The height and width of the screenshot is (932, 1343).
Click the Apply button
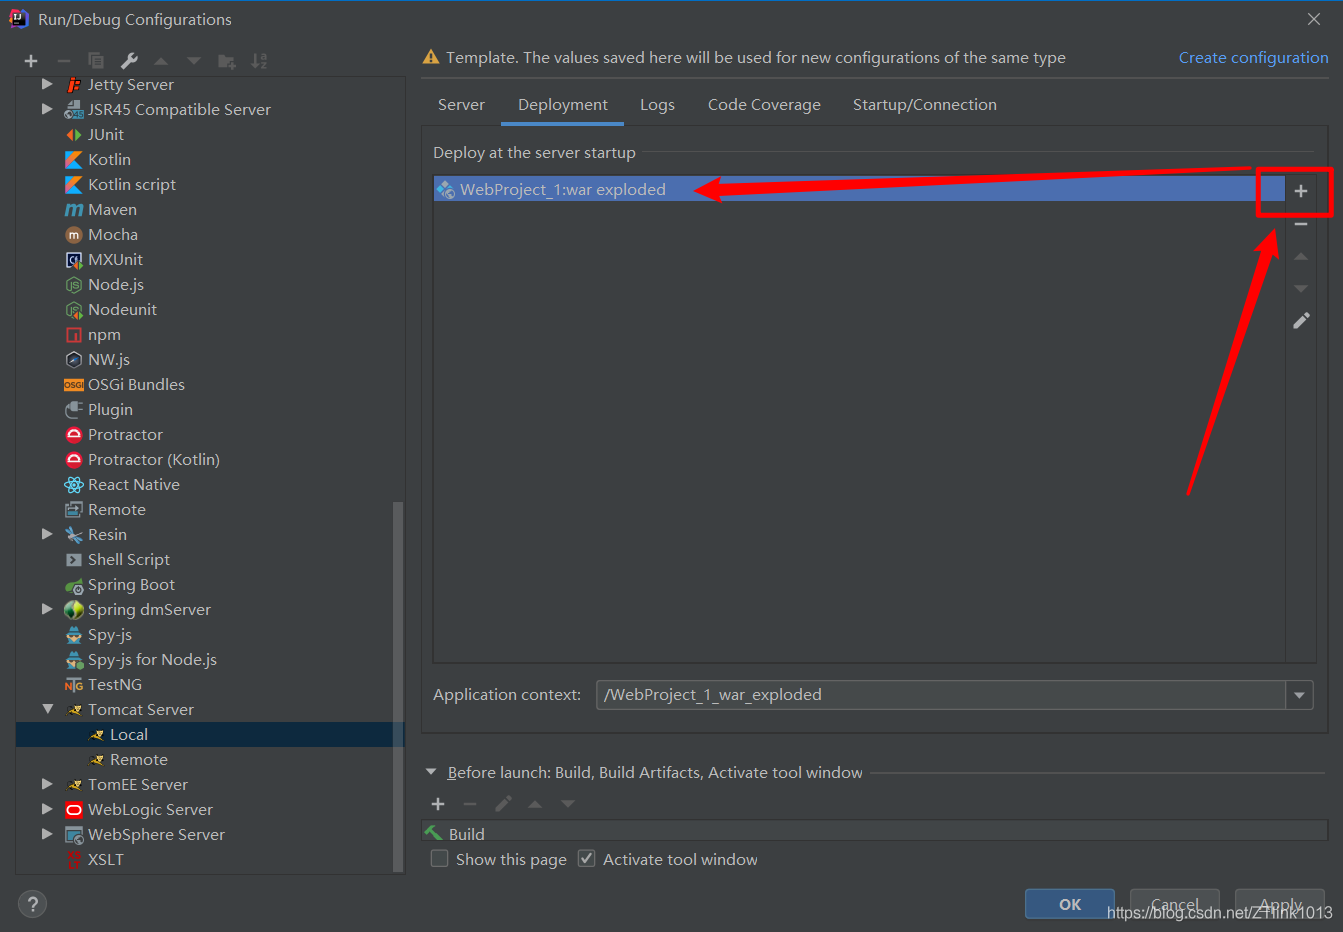click(x=1280, y=904)
